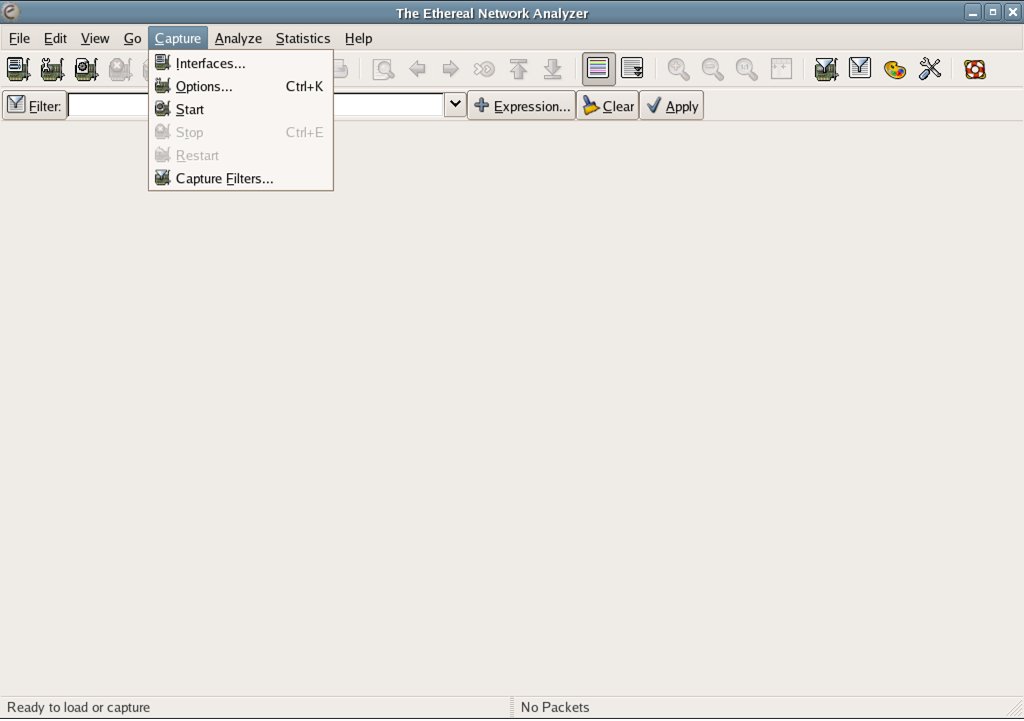Open the Statistics menu

click(302, 38)
